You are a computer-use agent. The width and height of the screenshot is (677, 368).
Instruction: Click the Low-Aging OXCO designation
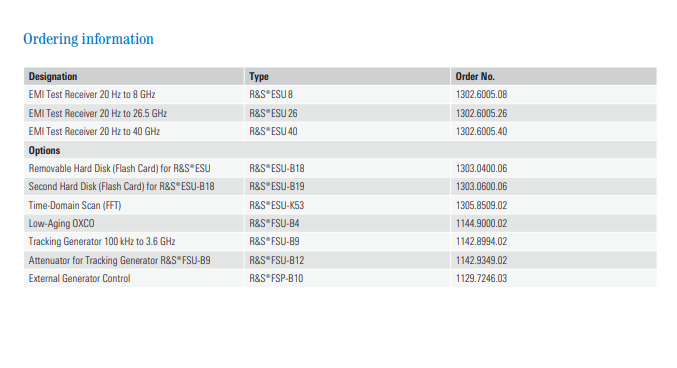(x=61, y=224)
